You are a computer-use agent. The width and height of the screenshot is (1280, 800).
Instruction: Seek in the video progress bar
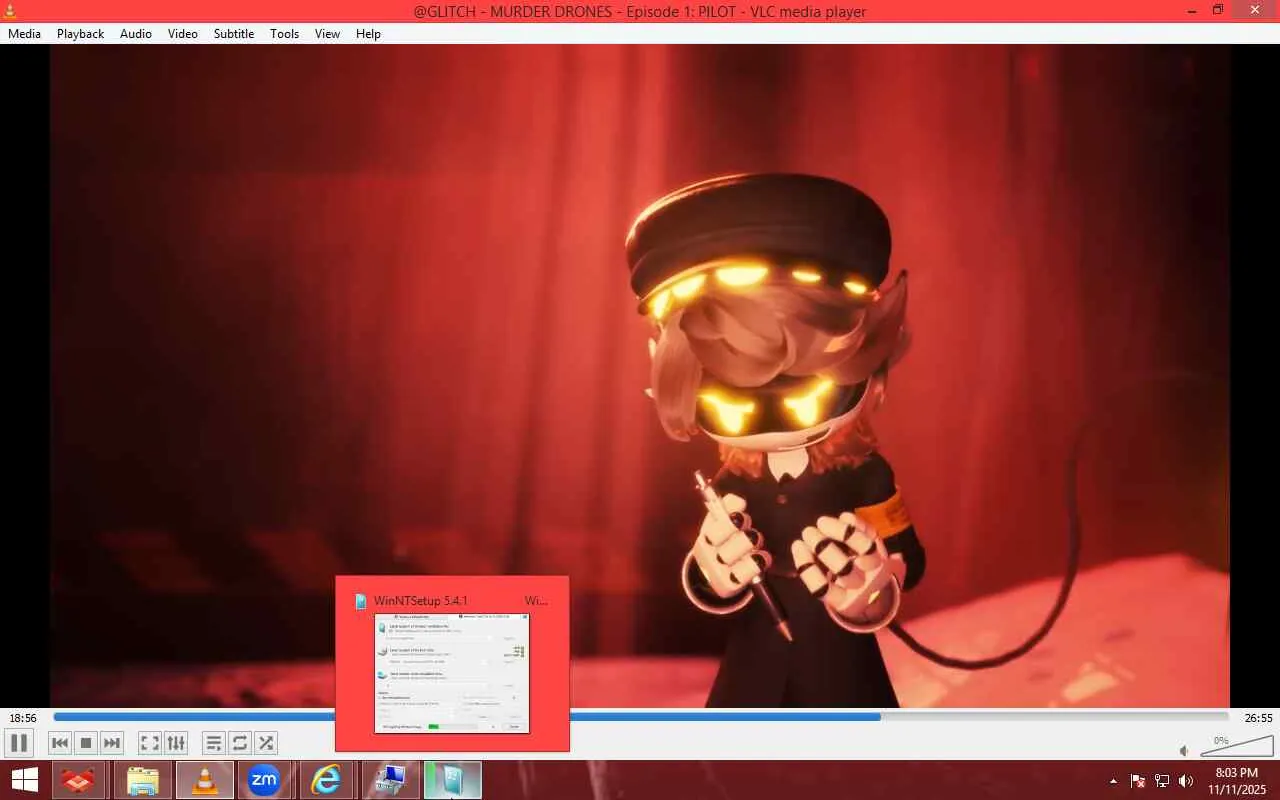[x=640, y=716]
